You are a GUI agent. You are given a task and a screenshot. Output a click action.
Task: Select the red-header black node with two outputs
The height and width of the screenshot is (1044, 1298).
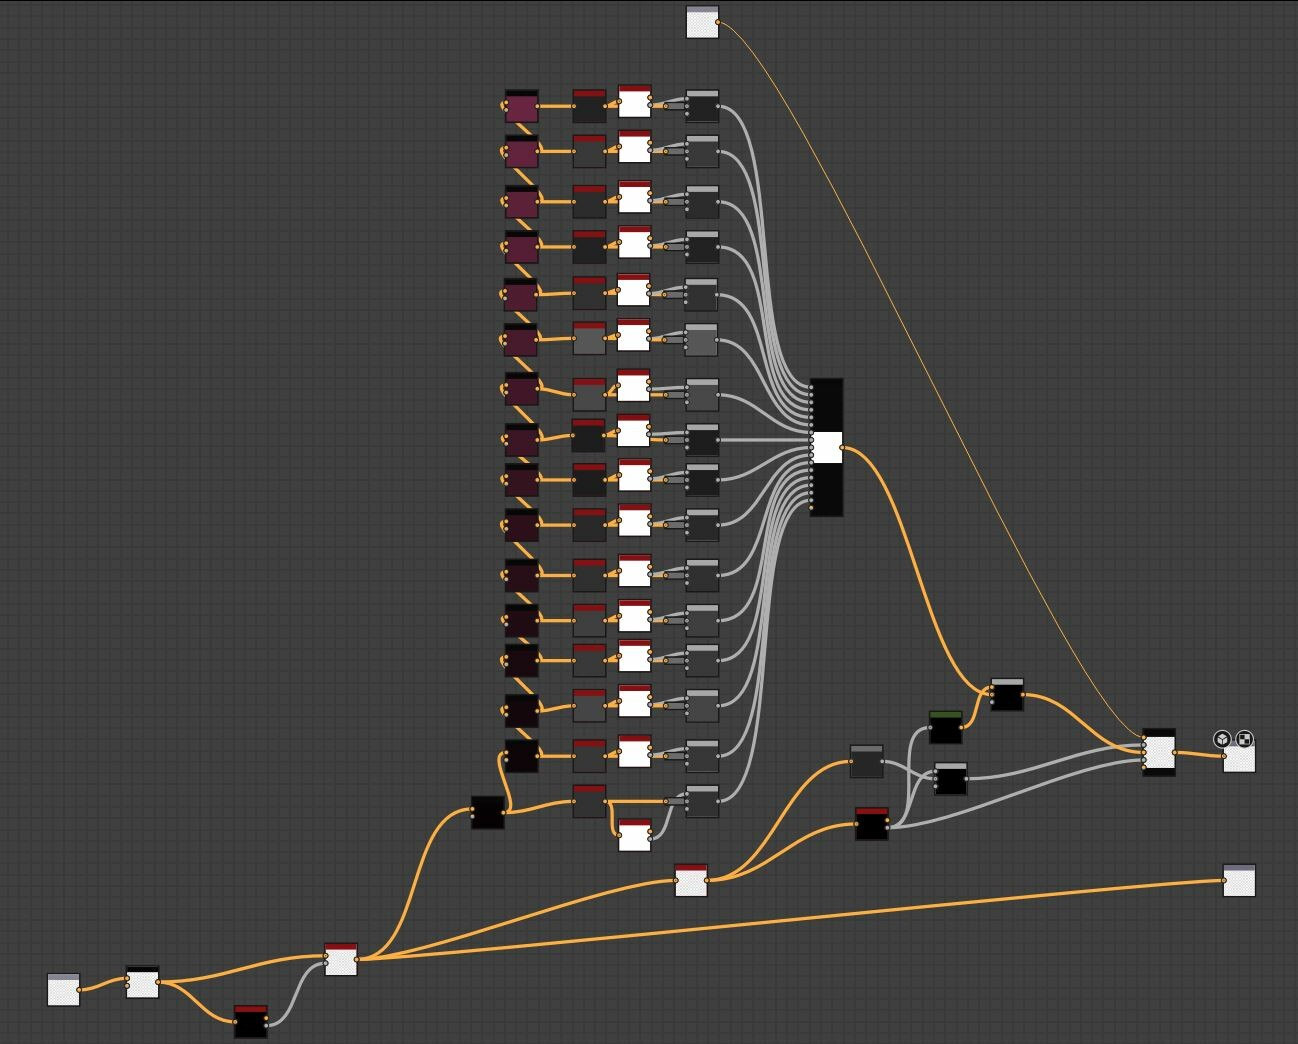point(872,824)
